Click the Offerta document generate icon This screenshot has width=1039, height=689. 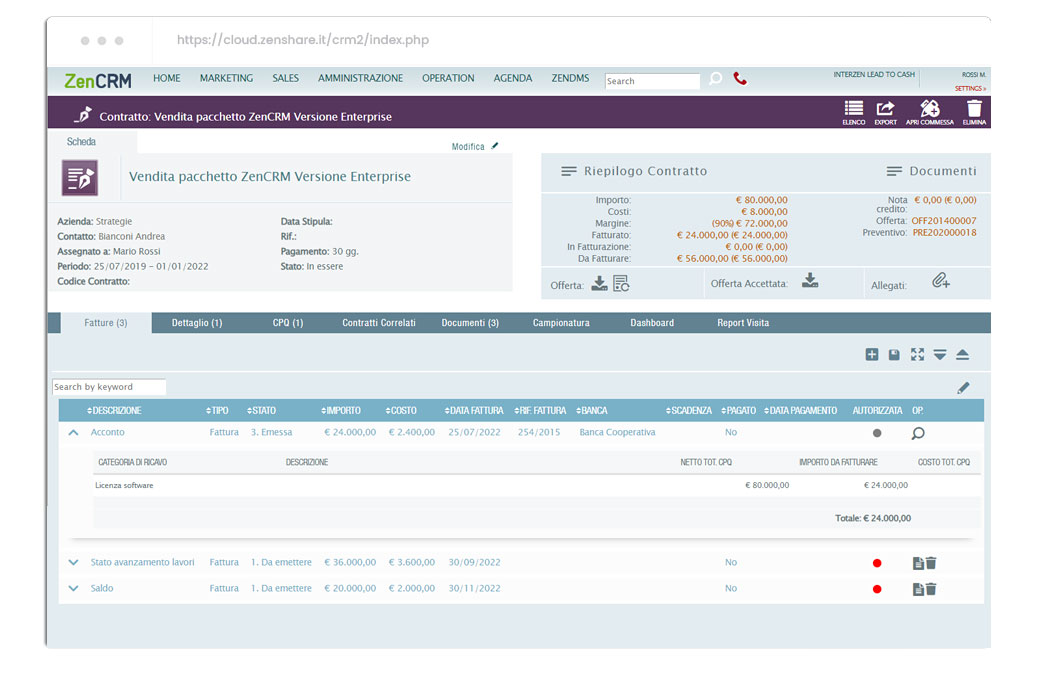622,284
